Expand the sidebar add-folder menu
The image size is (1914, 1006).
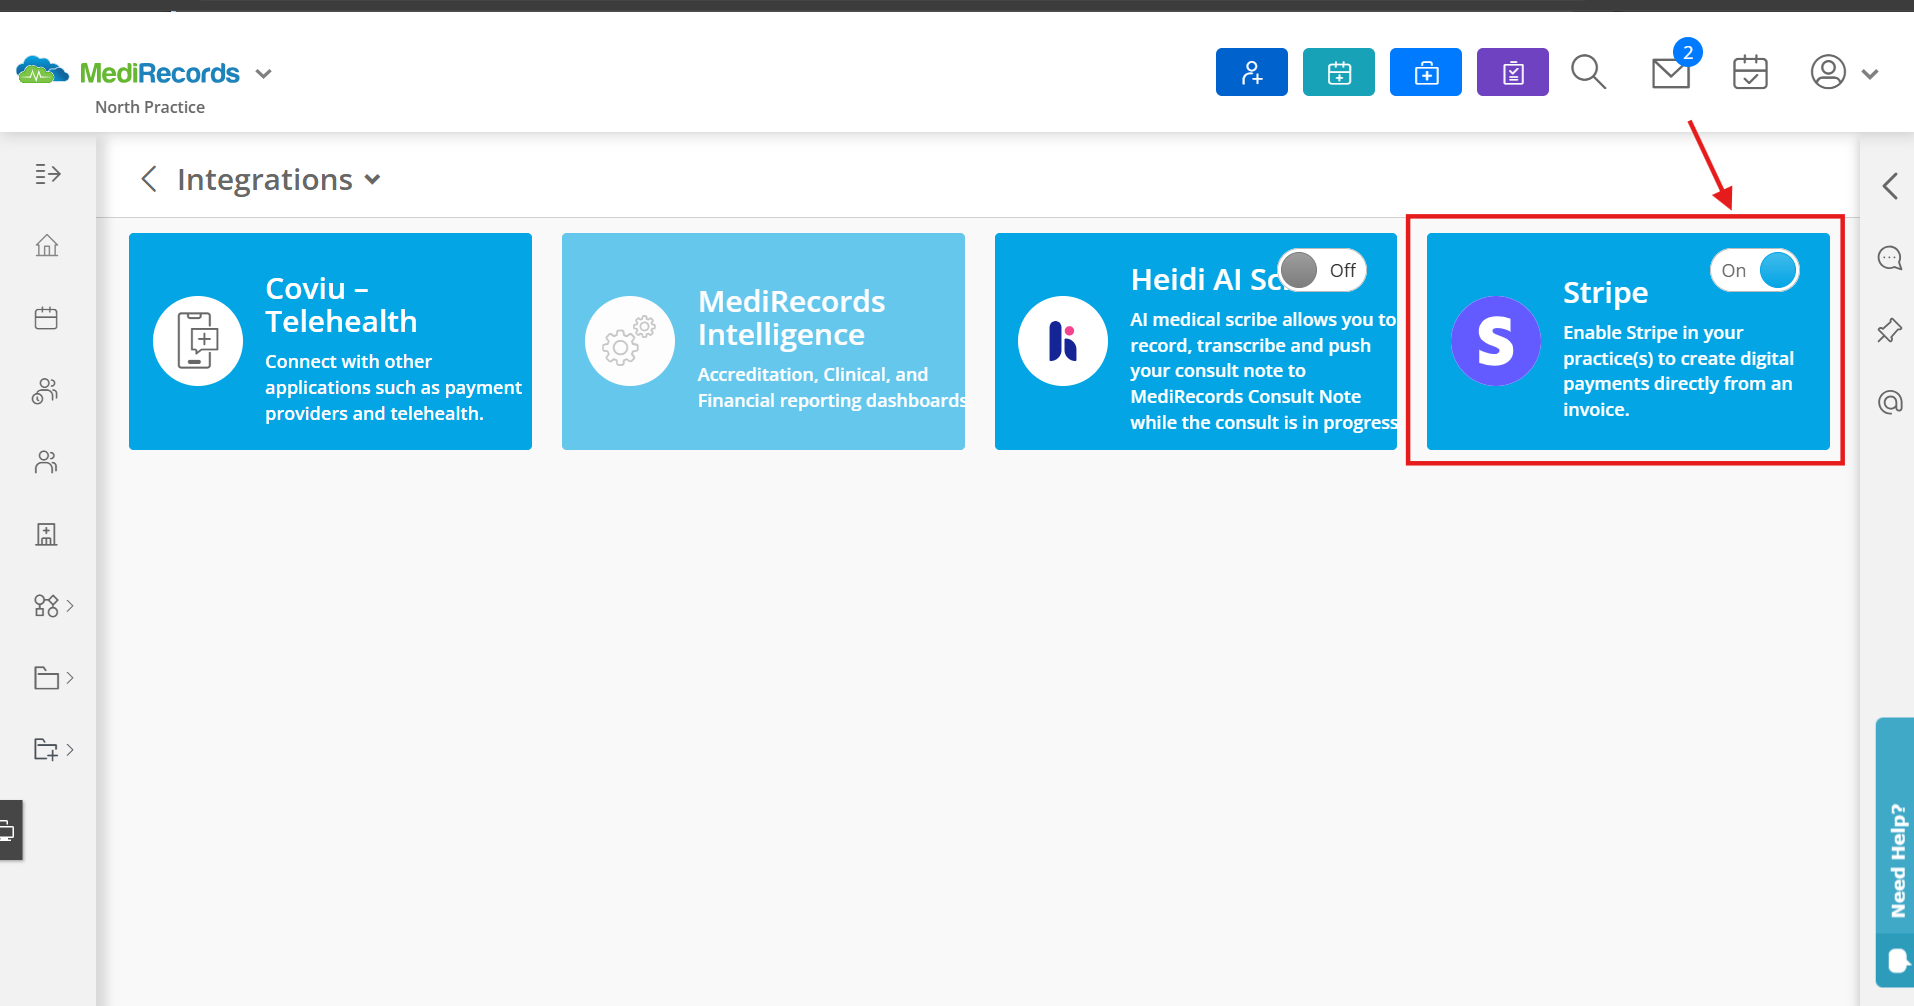pos(54,750)
